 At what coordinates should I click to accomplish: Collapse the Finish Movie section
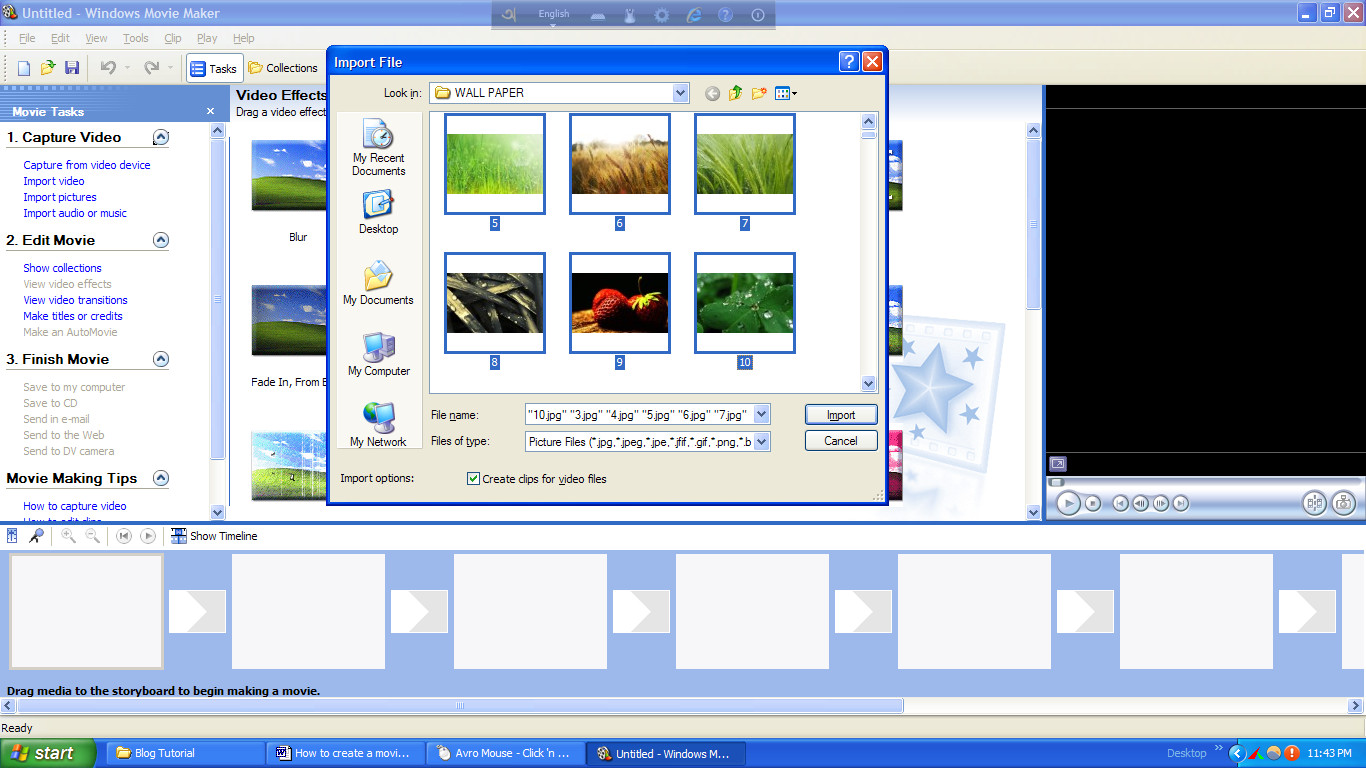[x=161, y=359]
